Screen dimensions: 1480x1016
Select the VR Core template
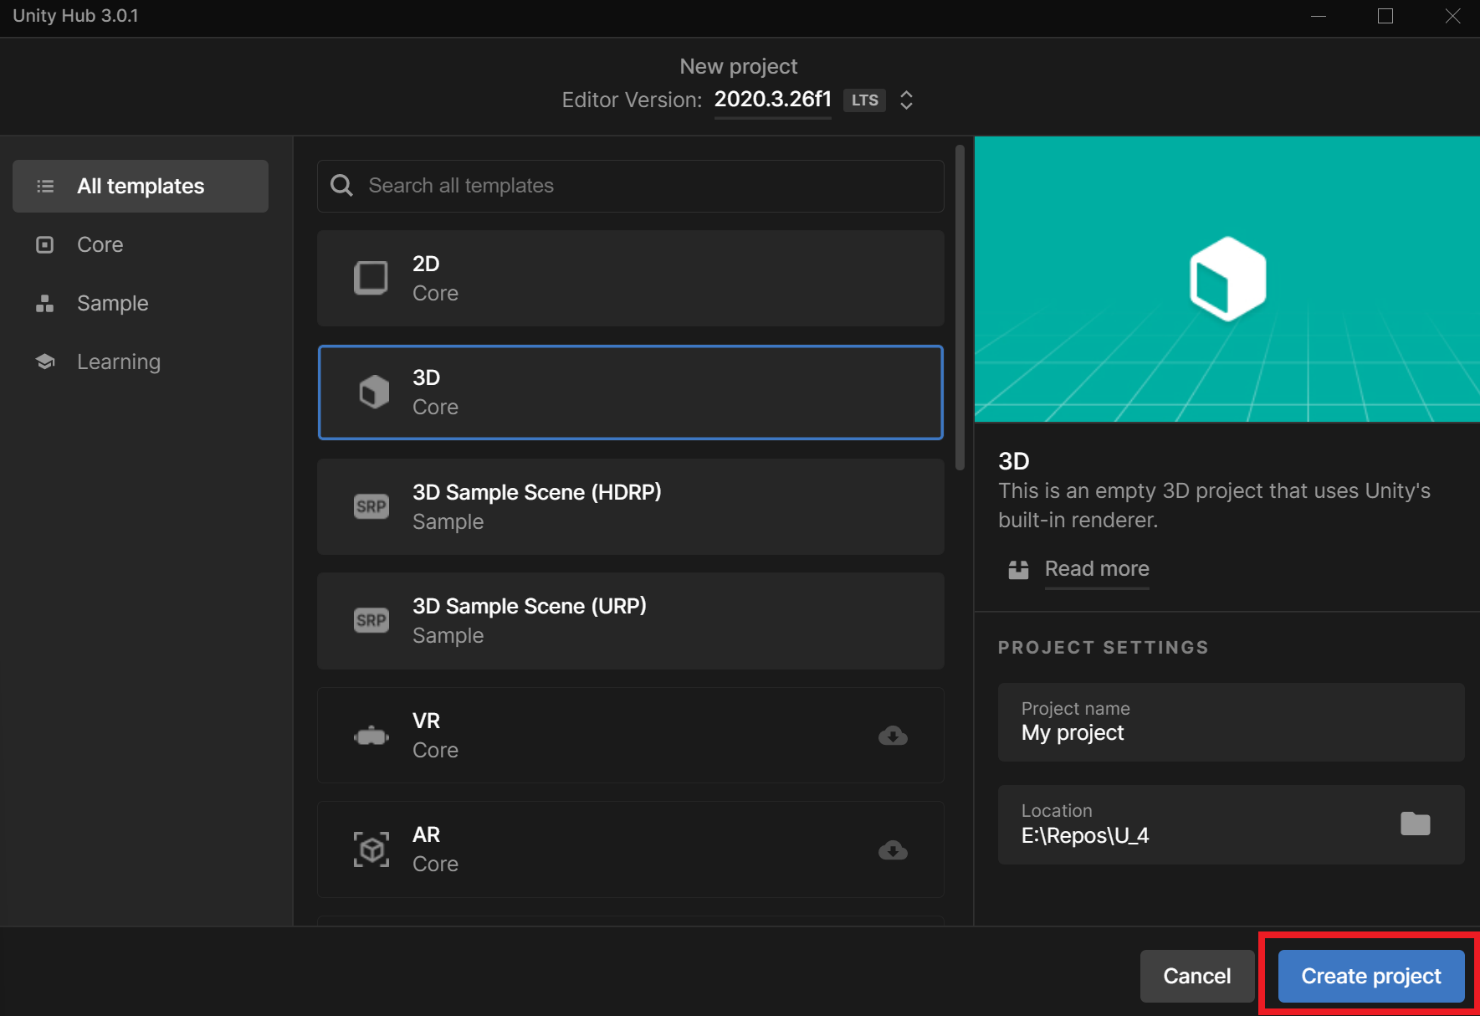click(x=631, y=735)
